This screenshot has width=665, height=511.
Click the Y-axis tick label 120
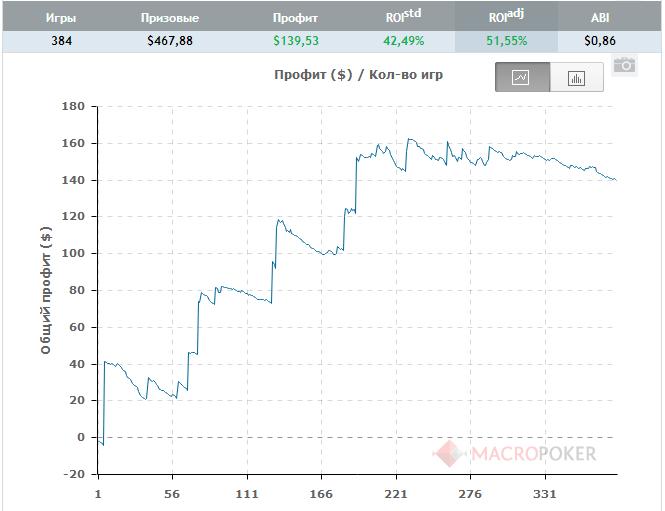(73, 216)
